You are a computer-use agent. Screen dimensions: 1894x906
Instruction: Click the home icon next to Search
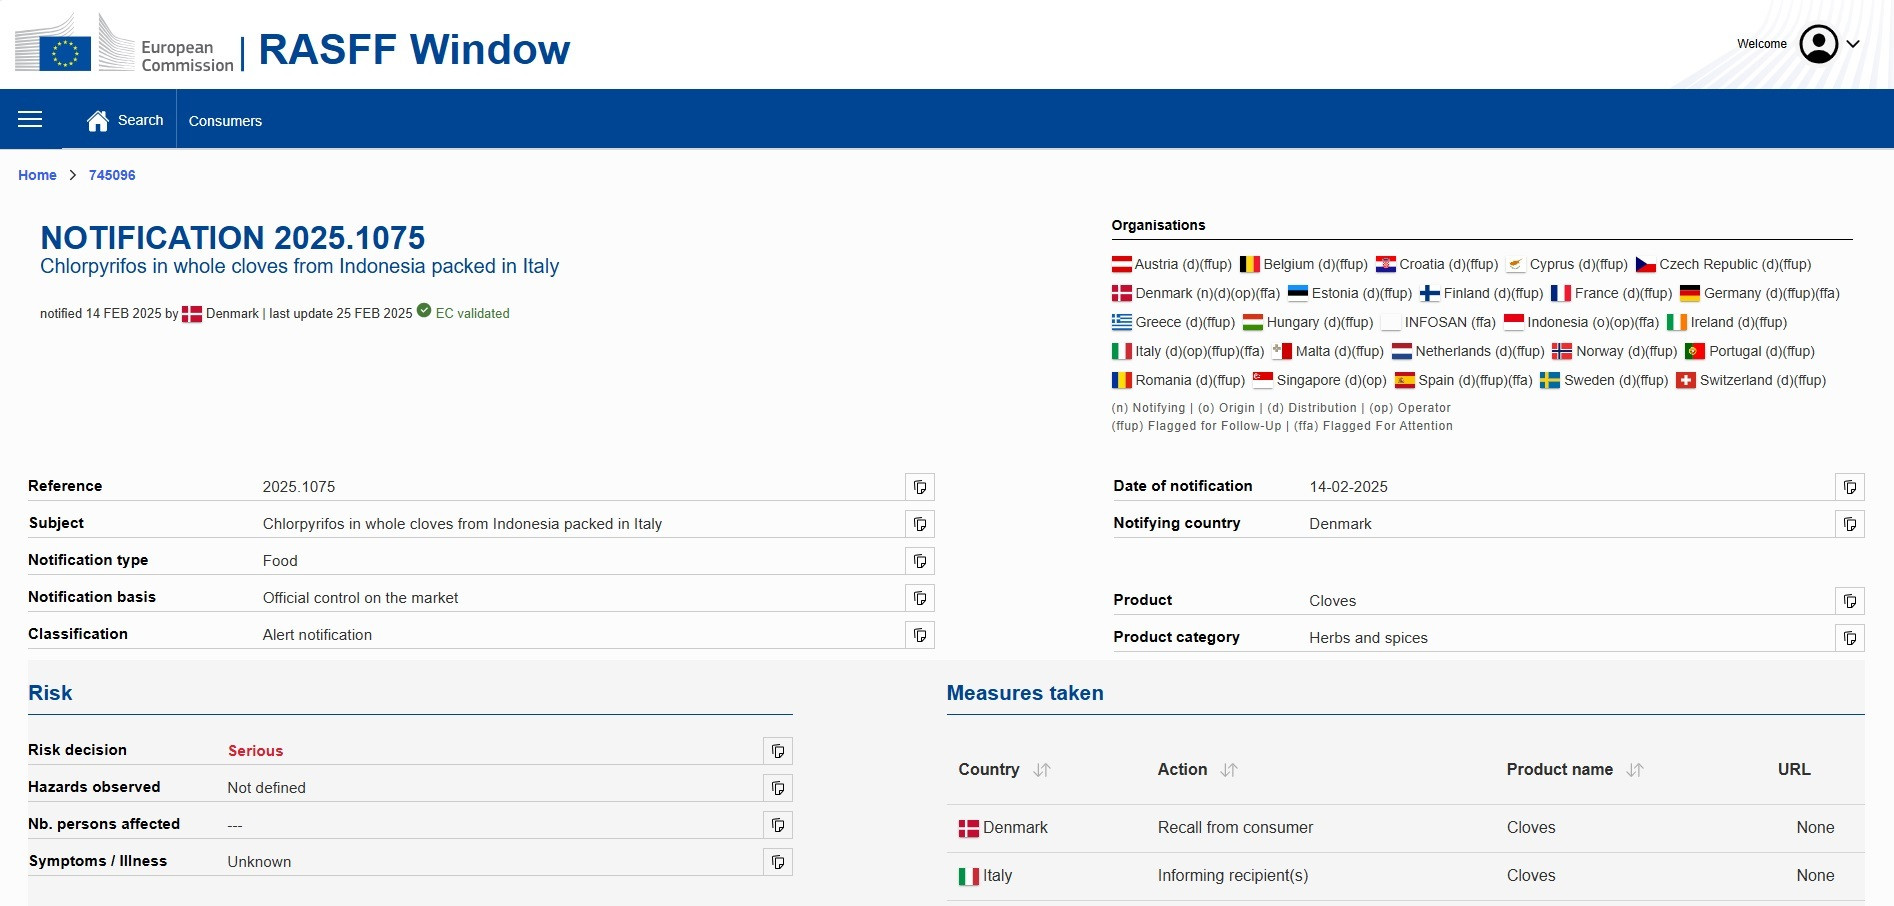coord(98,121)
